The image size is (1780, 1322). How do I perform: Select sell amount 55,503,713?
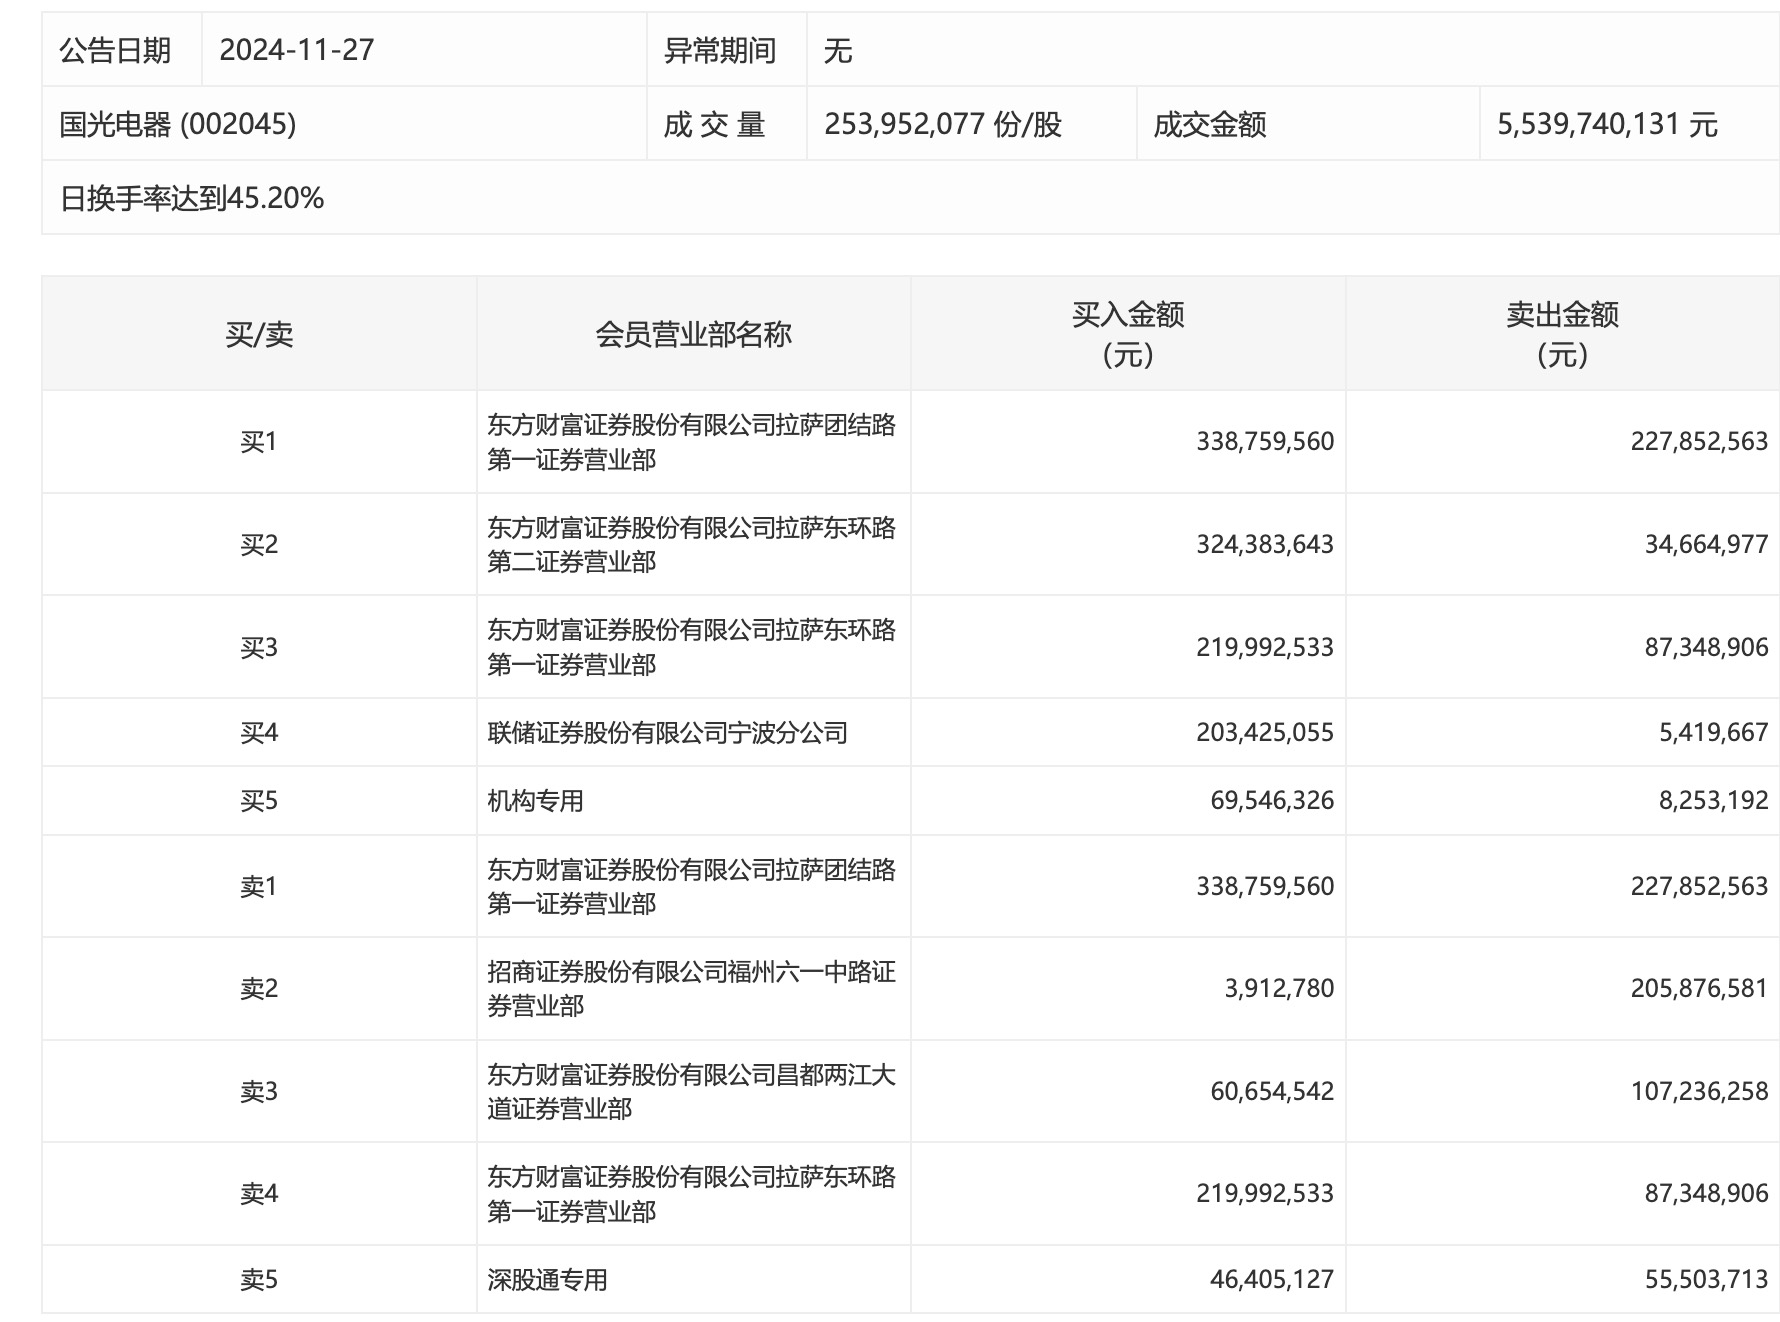click(x=1706, y=1279)
